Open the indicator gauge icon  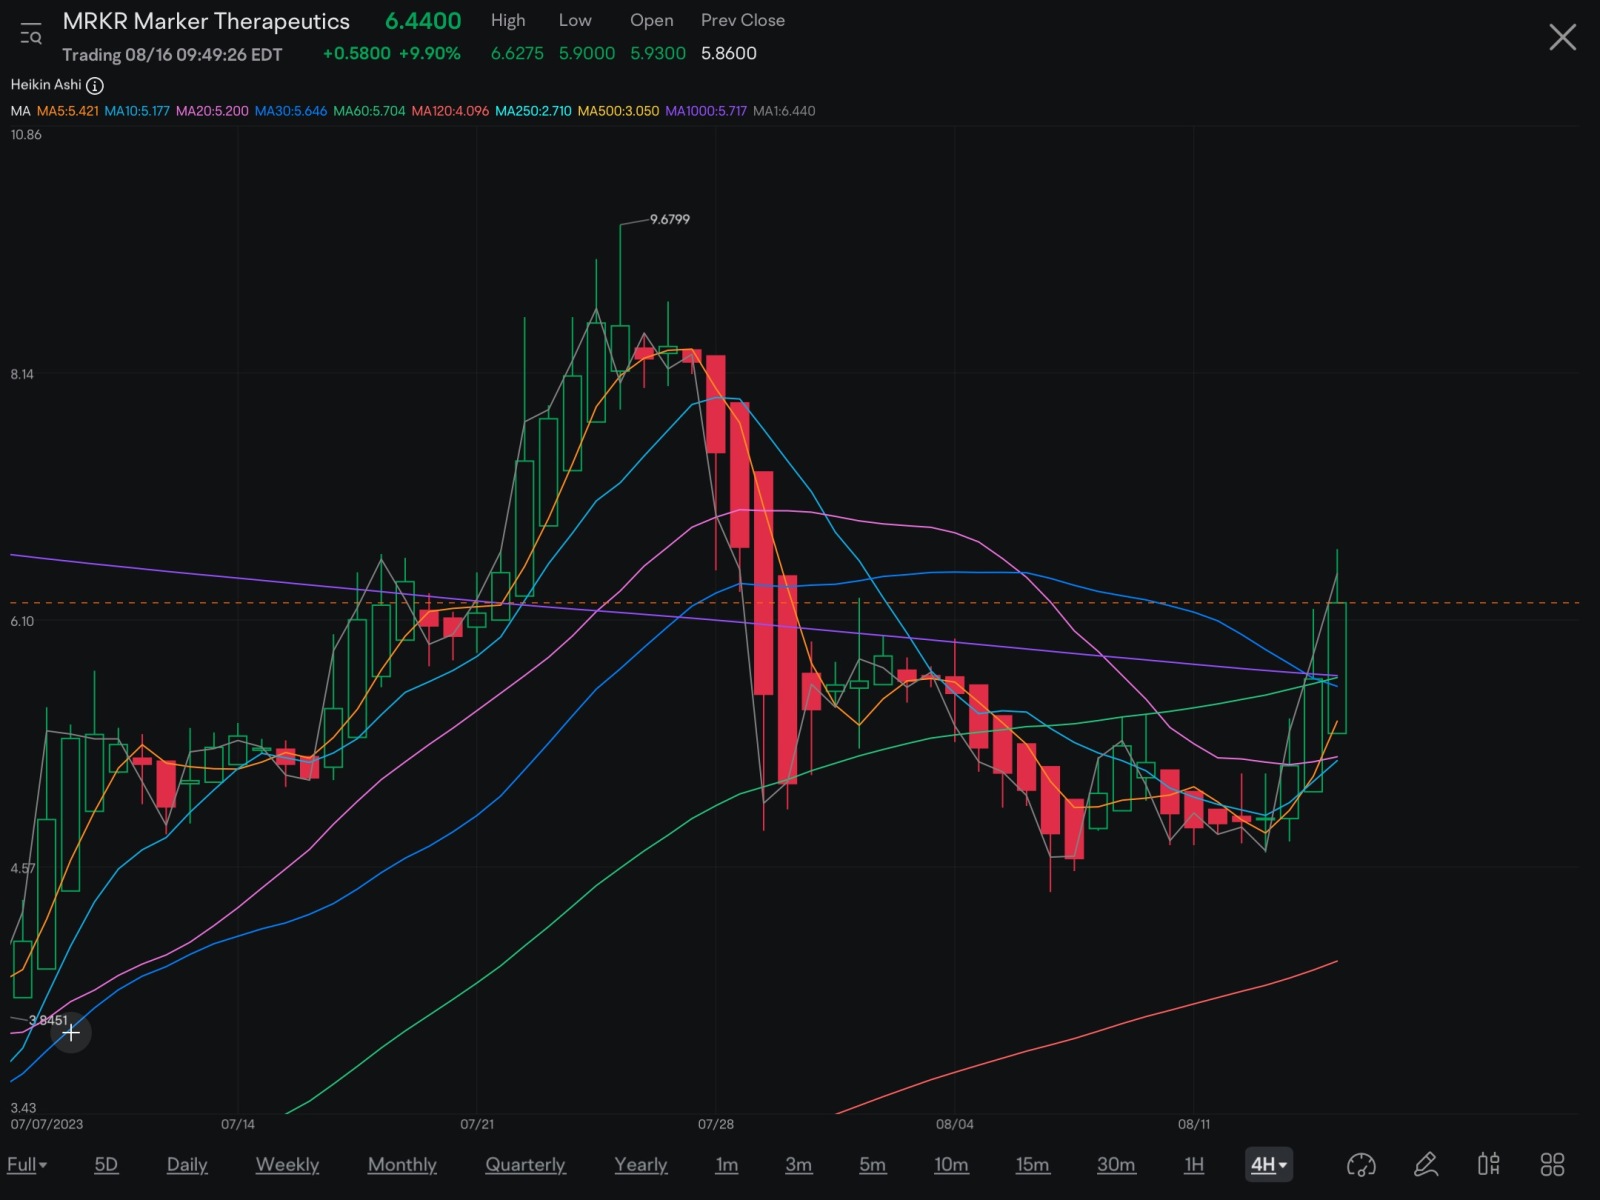[x=1361, y=1164]
